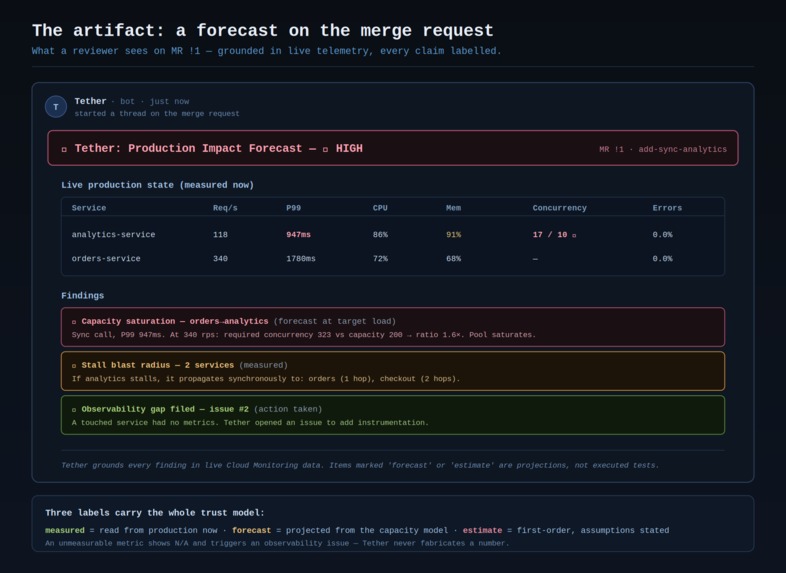Click the 72% CPU value
This screenshot has width=786, height=573.
(x=380, y=259)
